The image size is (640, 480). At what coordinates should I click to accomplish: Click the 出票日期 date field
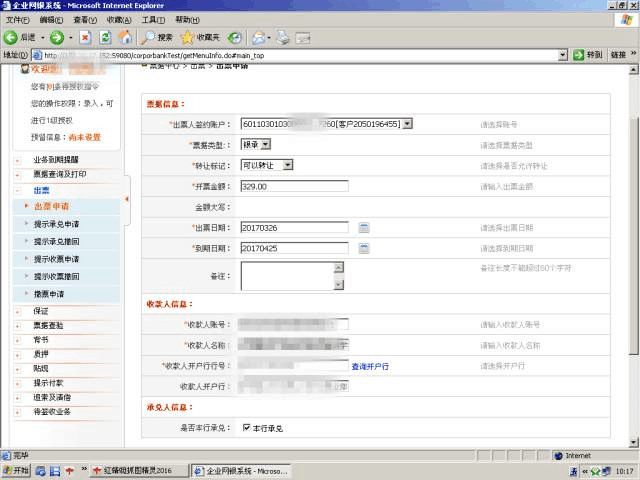click(294, 227)
